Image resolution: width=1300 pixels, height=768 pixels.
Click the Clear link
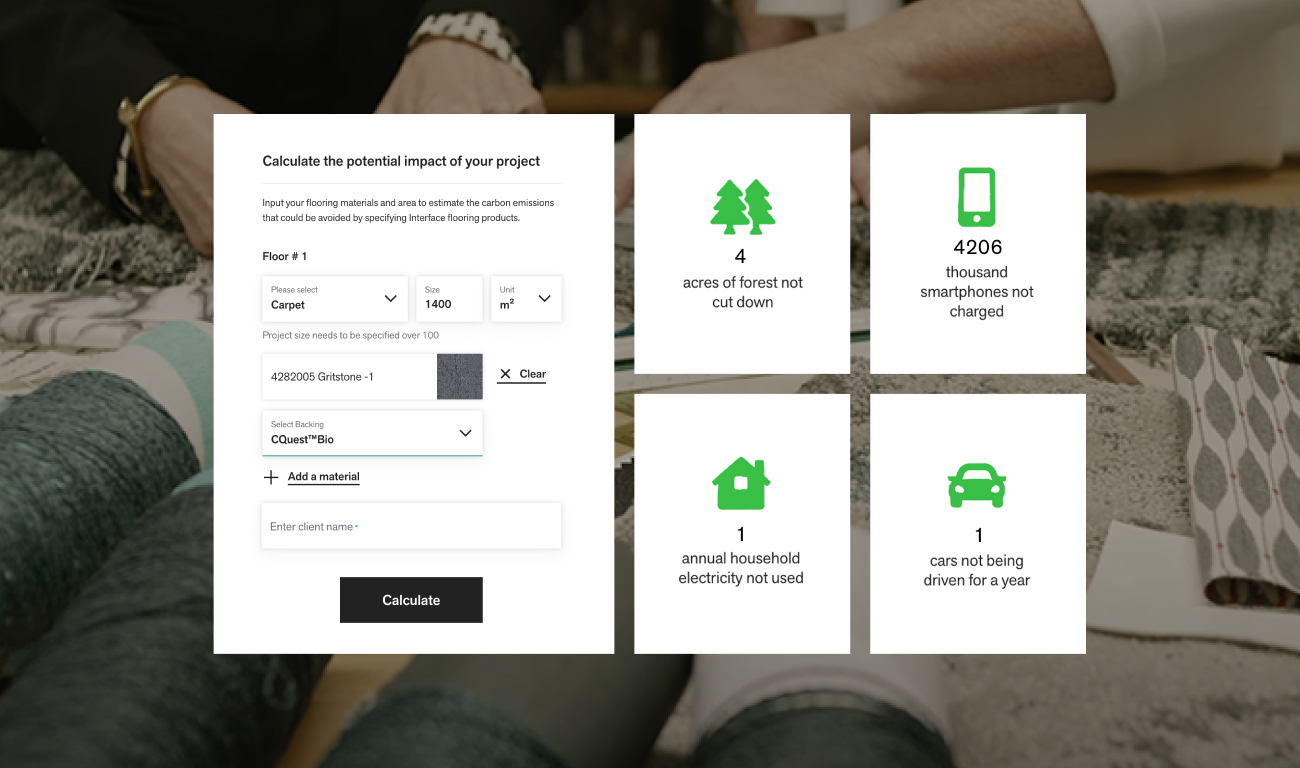(533, 374)
